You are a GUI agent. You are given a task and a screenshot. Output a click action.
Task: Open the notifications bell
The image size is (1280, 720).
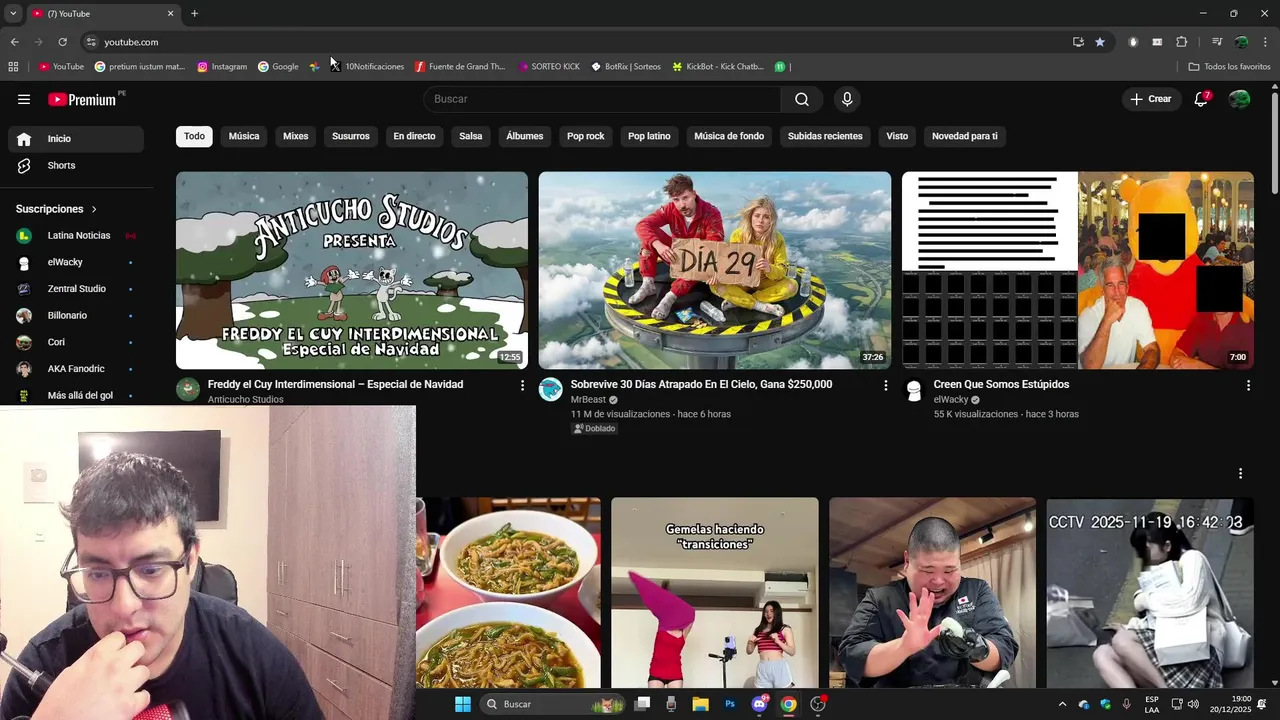pyautogui.click(x=1202, y=99)
